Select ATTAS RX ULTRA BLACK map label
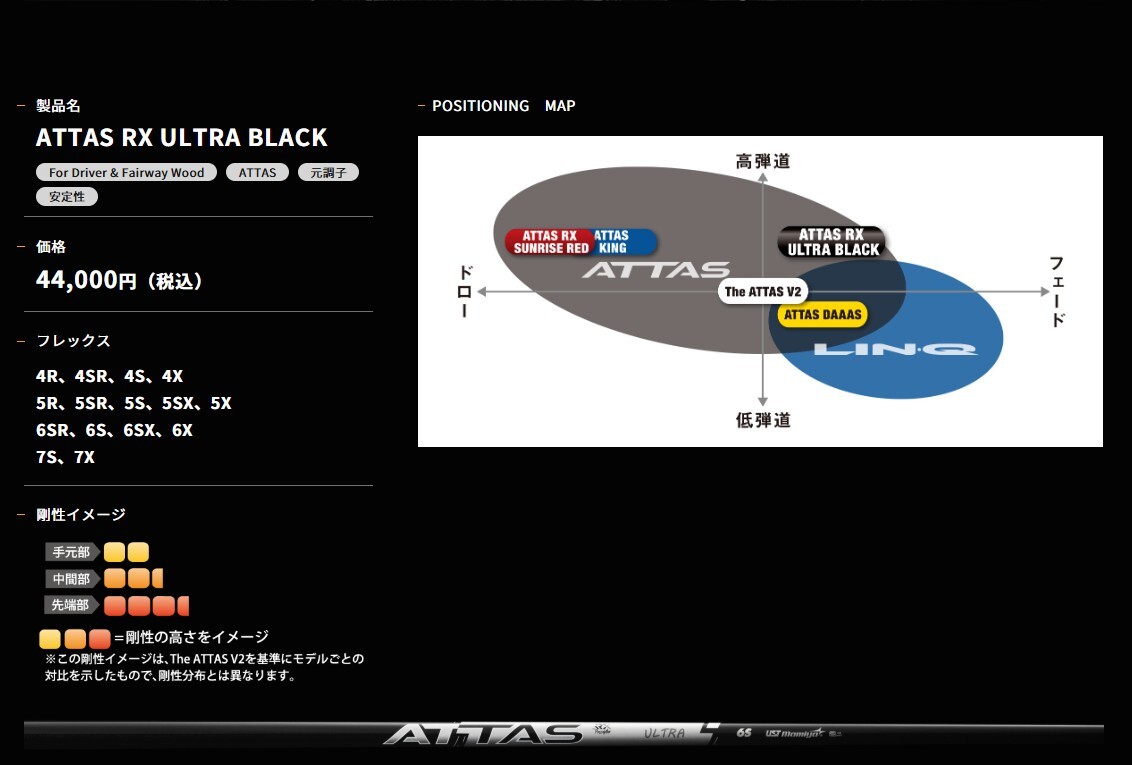Image resolution: width=1132 pixels, height=765 pixels. coord(832,242)
